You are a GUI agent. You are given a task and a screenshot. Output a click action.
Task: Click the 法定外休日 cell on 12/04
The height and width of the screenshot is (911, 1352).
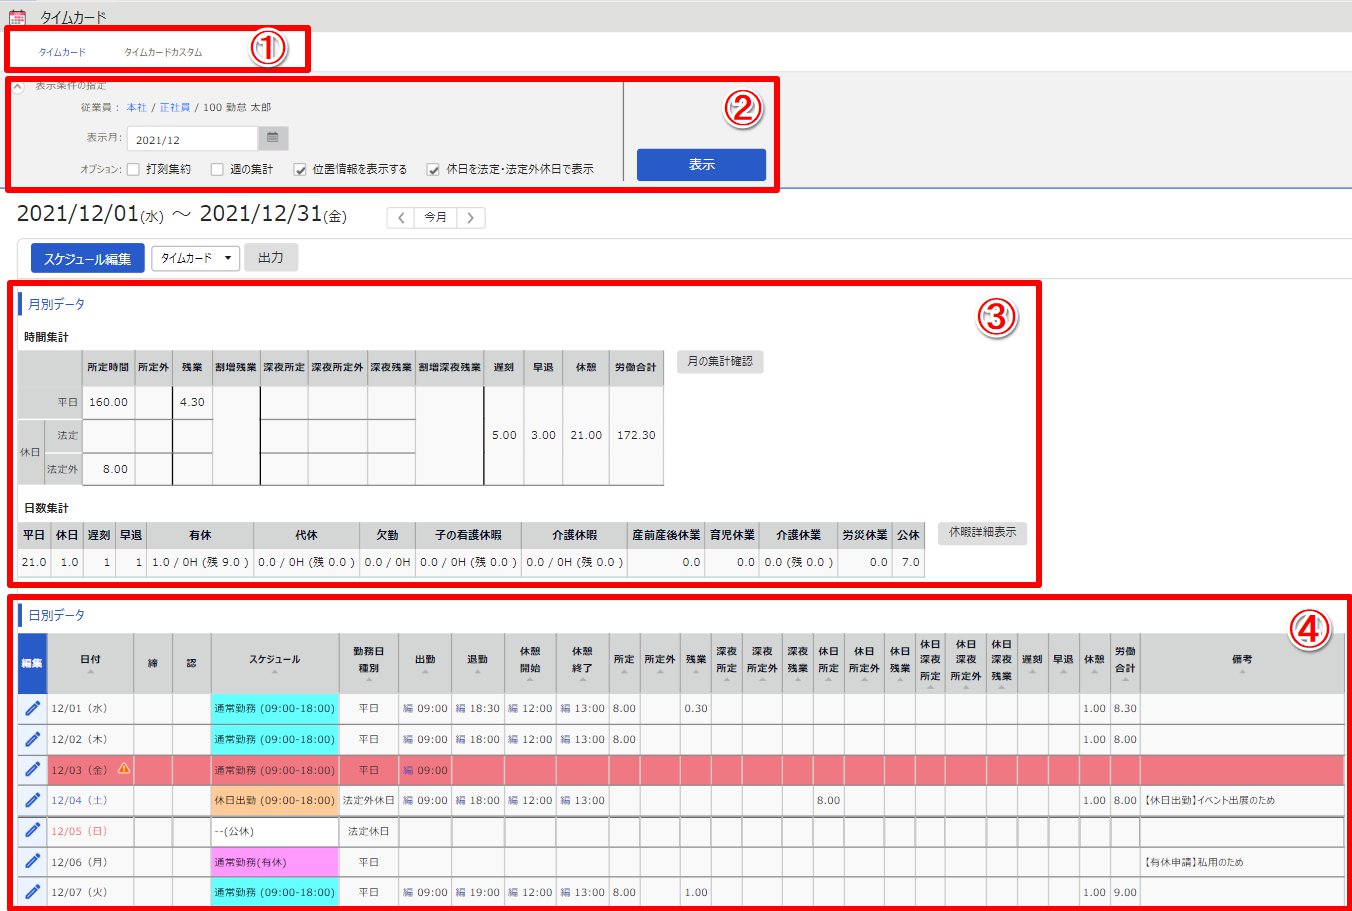369,800
